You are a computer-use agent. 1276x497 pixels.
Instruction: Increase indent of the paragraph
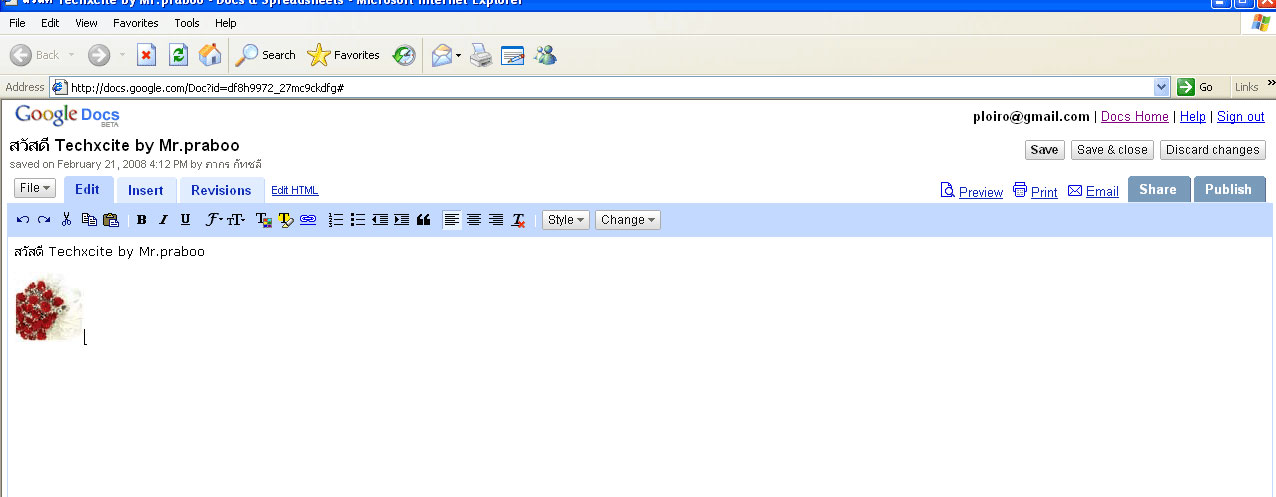[402, 220]
